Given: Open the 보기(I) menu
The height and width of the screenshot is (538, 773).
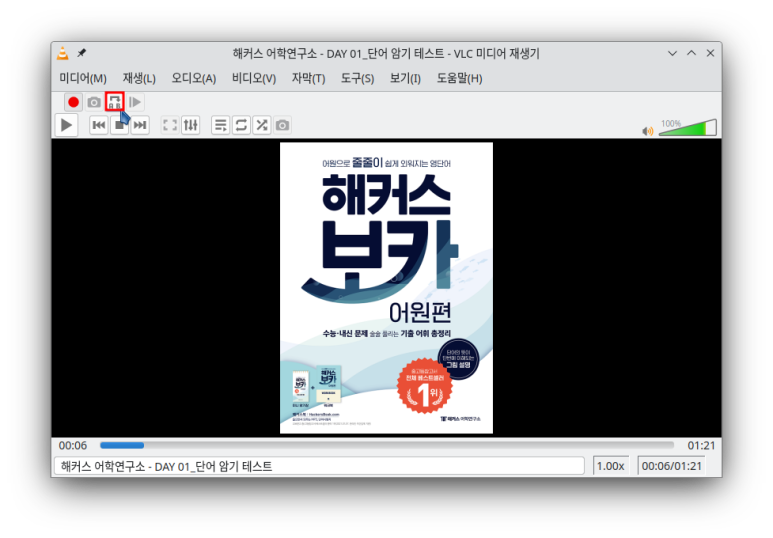Looking at the screenshot, I should [x=405, y=78].
